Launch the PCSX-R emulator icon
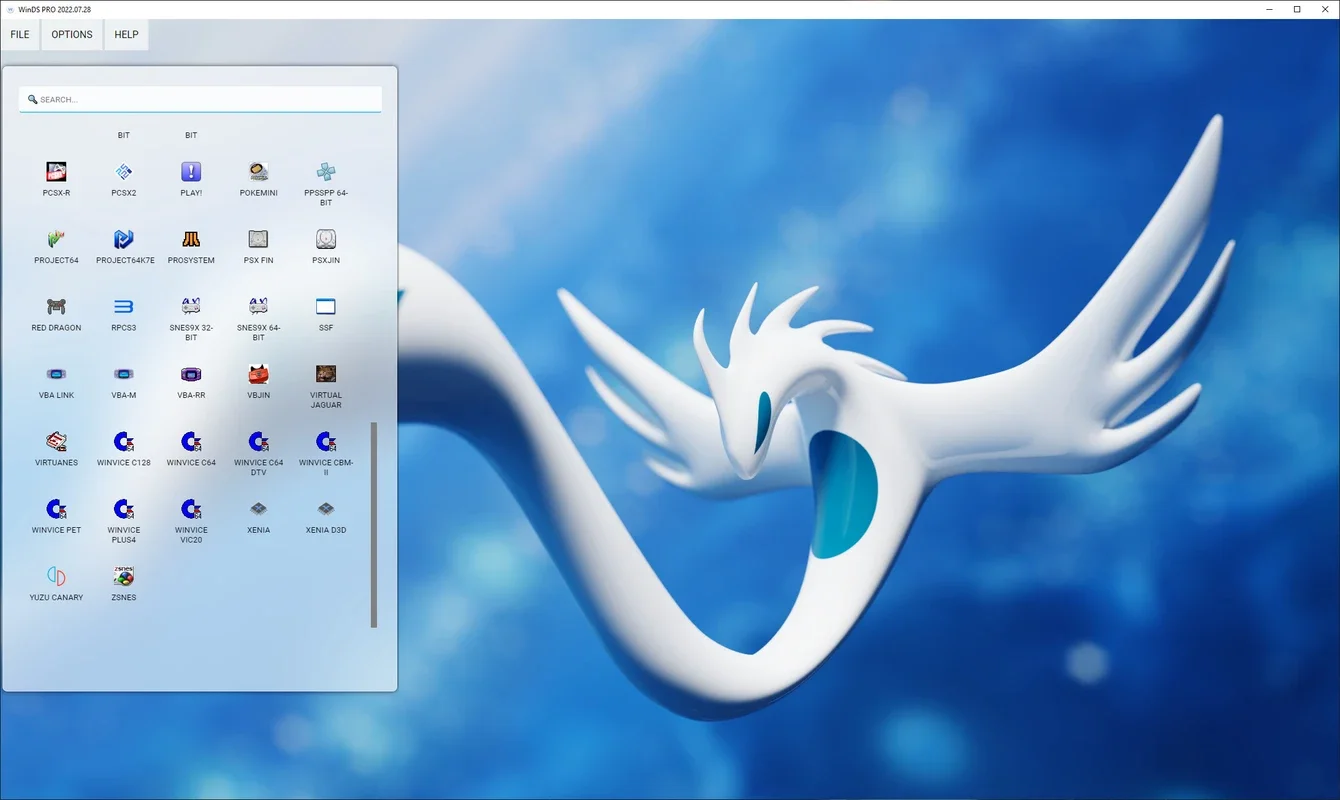 pyautogui.click(x=56, y=172)
